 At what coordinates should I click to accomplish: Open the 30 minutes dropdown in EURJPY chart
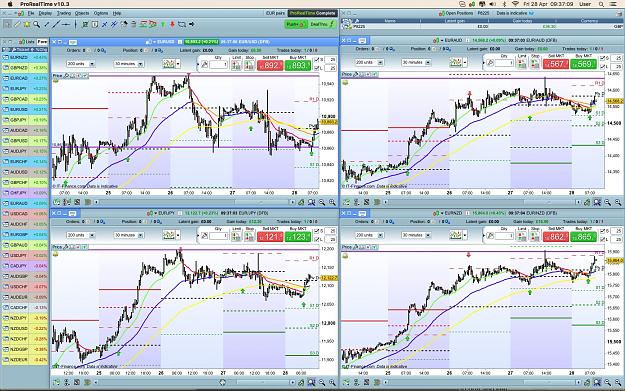tap(129, 236)
